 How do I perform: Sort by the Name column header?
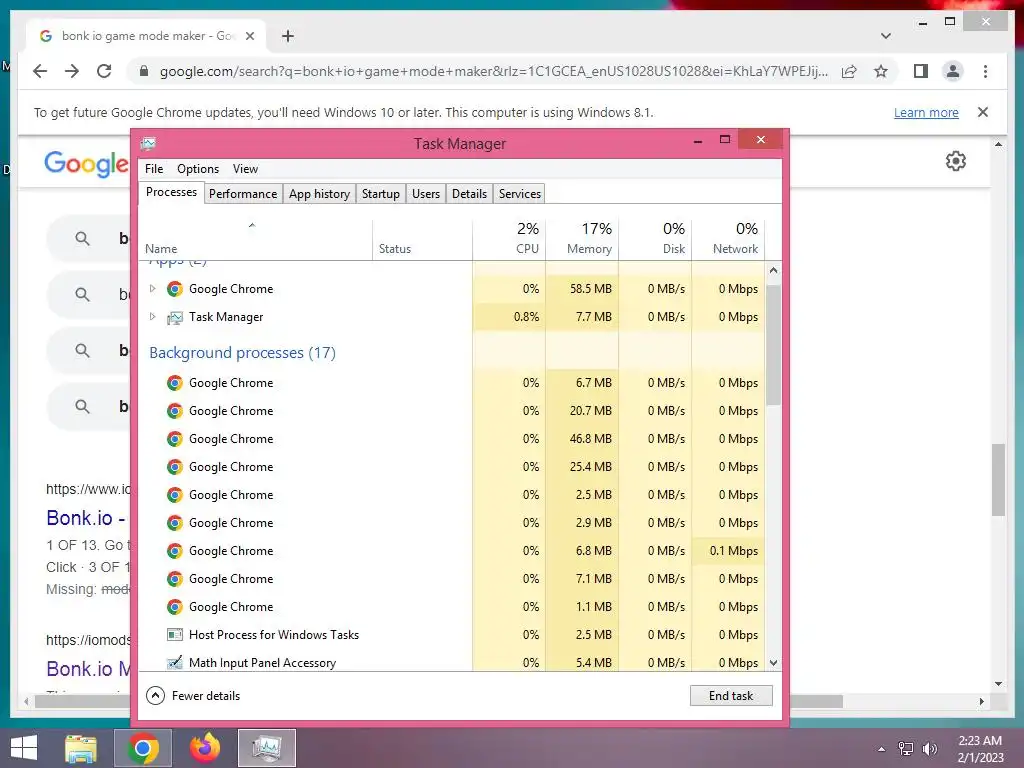(x=256, y=238)
